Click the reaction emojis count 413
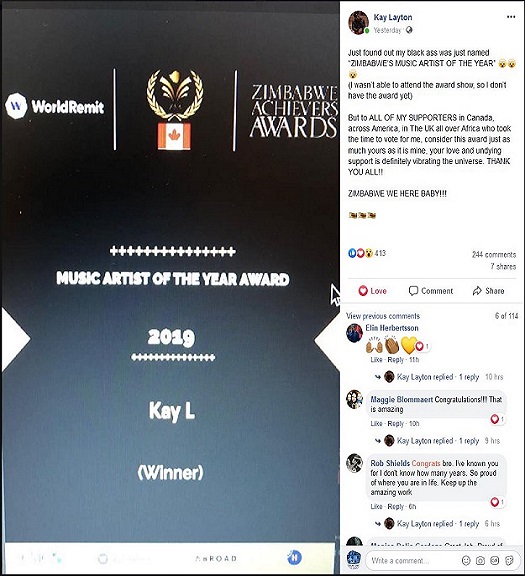Screen dimensions: 525x576 coord(367,253)
